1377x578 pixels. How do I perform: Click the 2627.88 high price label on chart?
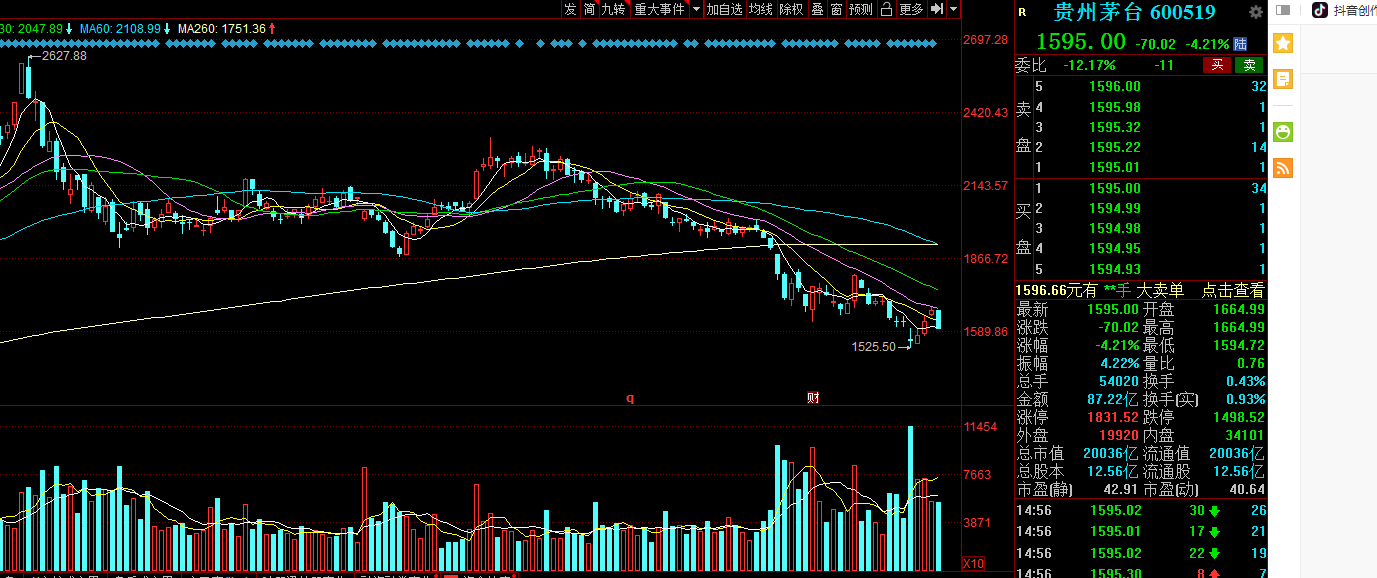[x=64, y=56]
